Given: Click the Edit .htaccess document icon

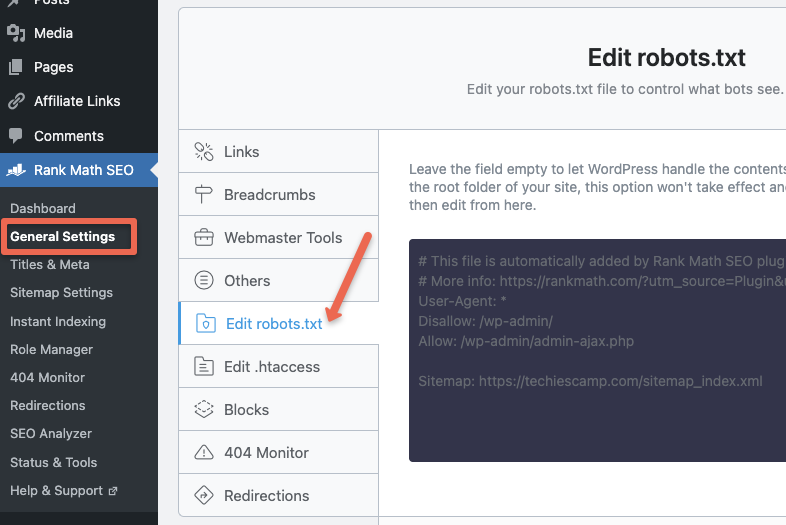Looking at the screenshot, I should click(x=204, y=367).
